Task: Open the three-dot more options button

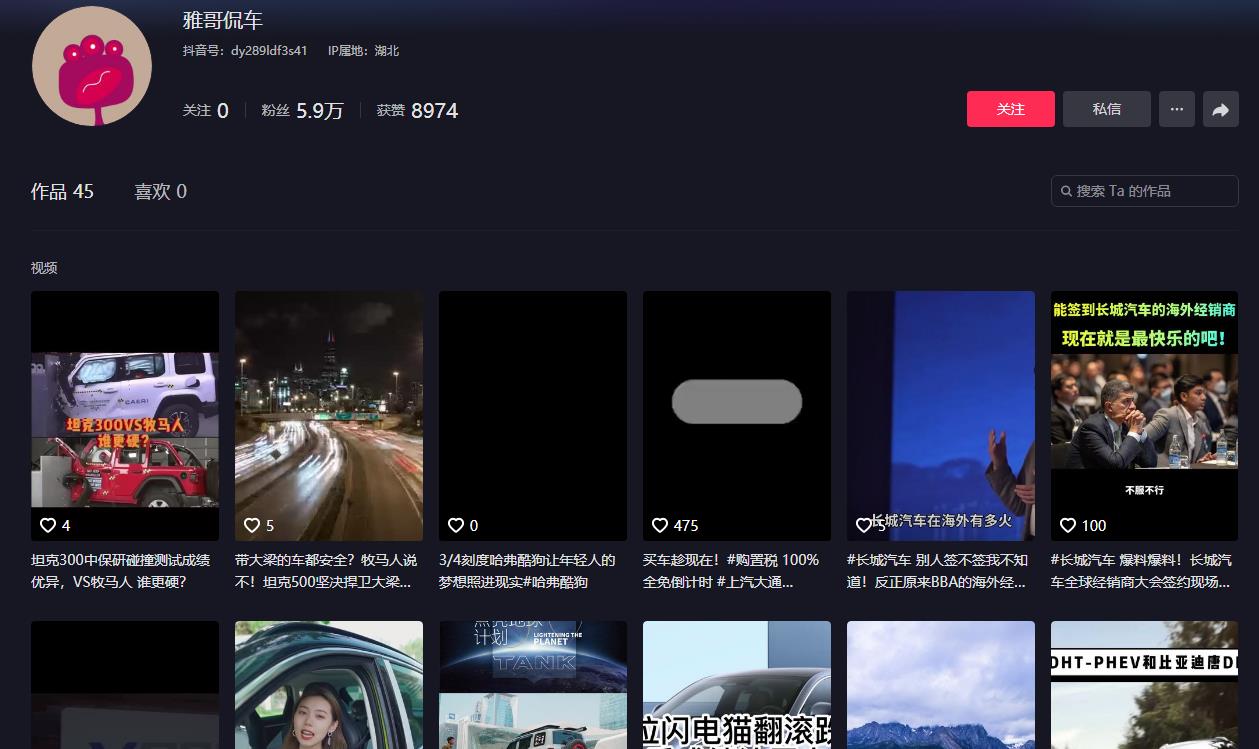Action: 1177,109
